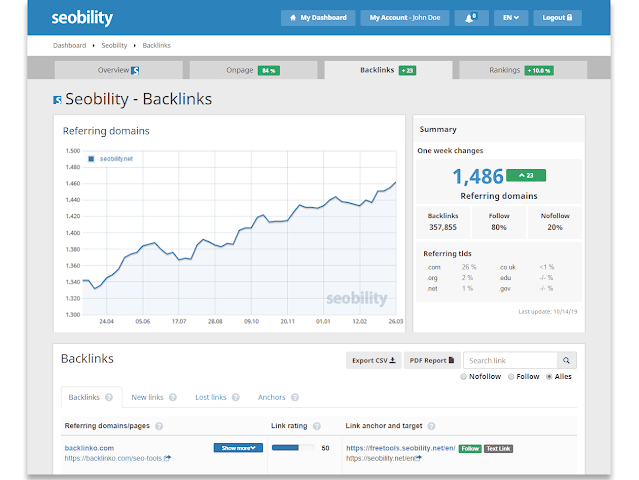Open the notifications bell icon
This screenshot has height=480, width=639.
point(471,18)
